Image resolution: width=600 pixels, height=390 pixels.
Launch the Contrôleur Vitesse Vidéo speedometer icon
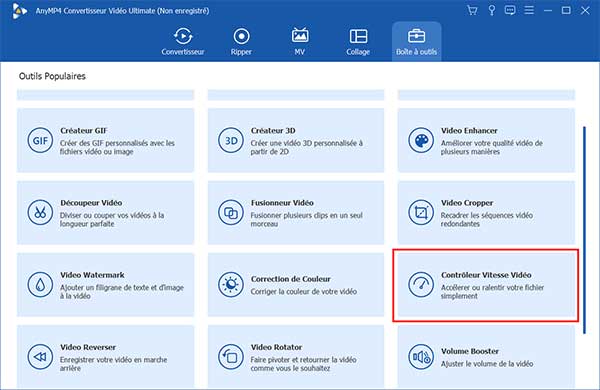[421, 285]
